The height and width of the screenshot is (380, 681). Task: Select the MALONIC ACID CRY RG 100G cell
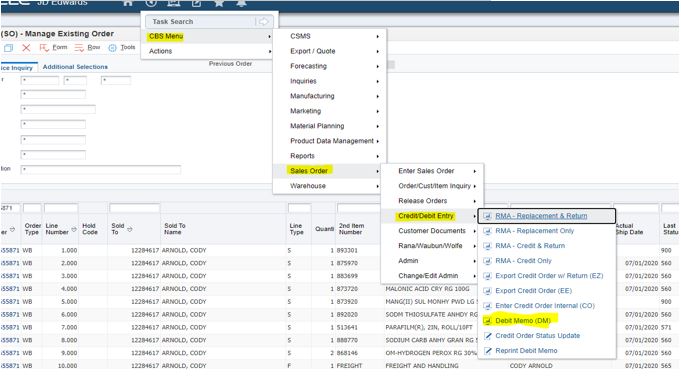pos(427,289)
